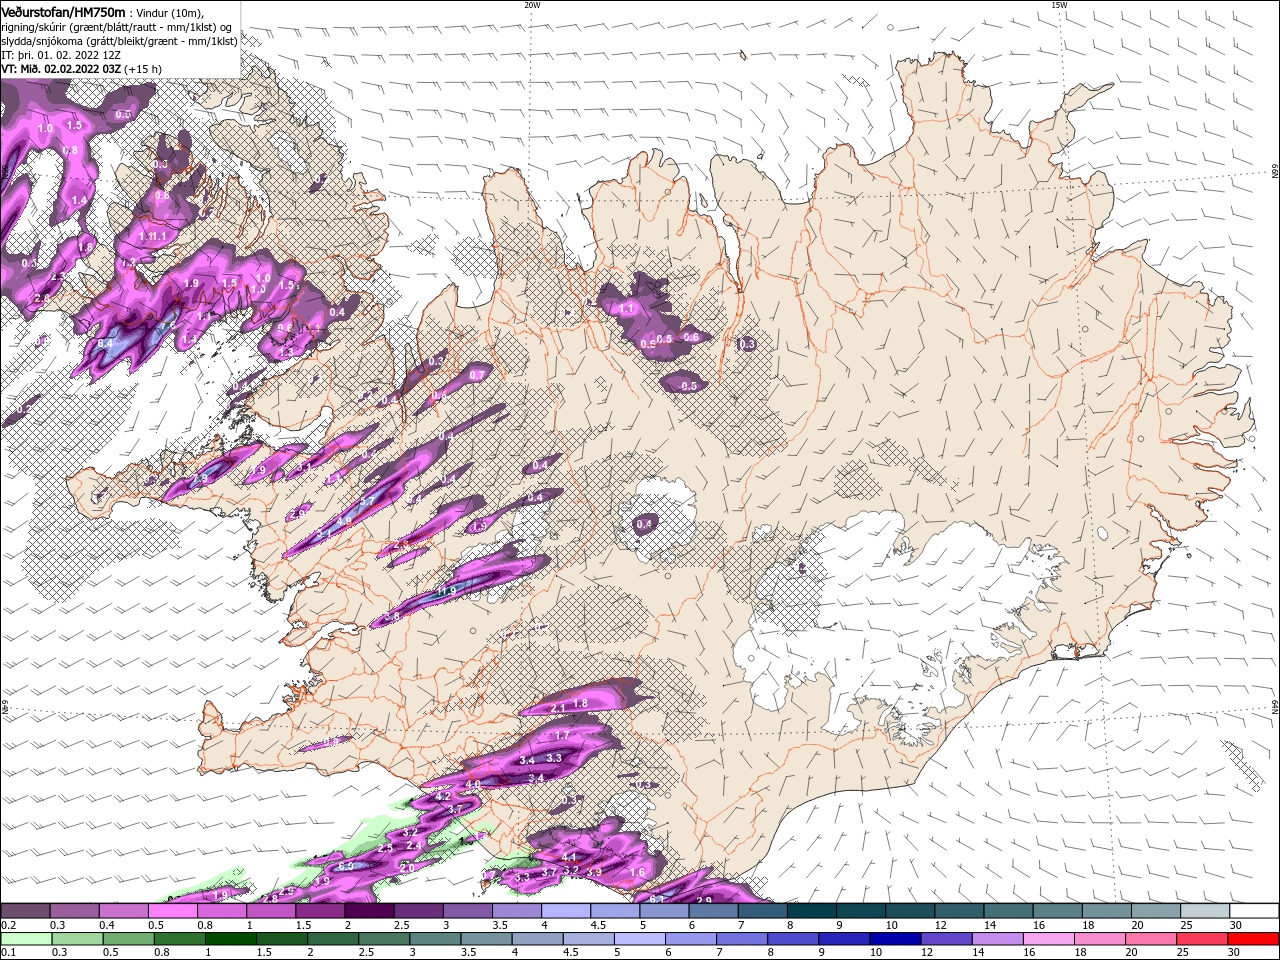The height and width of the screenshot is (960, 1280).
Task: Click the 15W longitude label
Action: click(1059, 5)
